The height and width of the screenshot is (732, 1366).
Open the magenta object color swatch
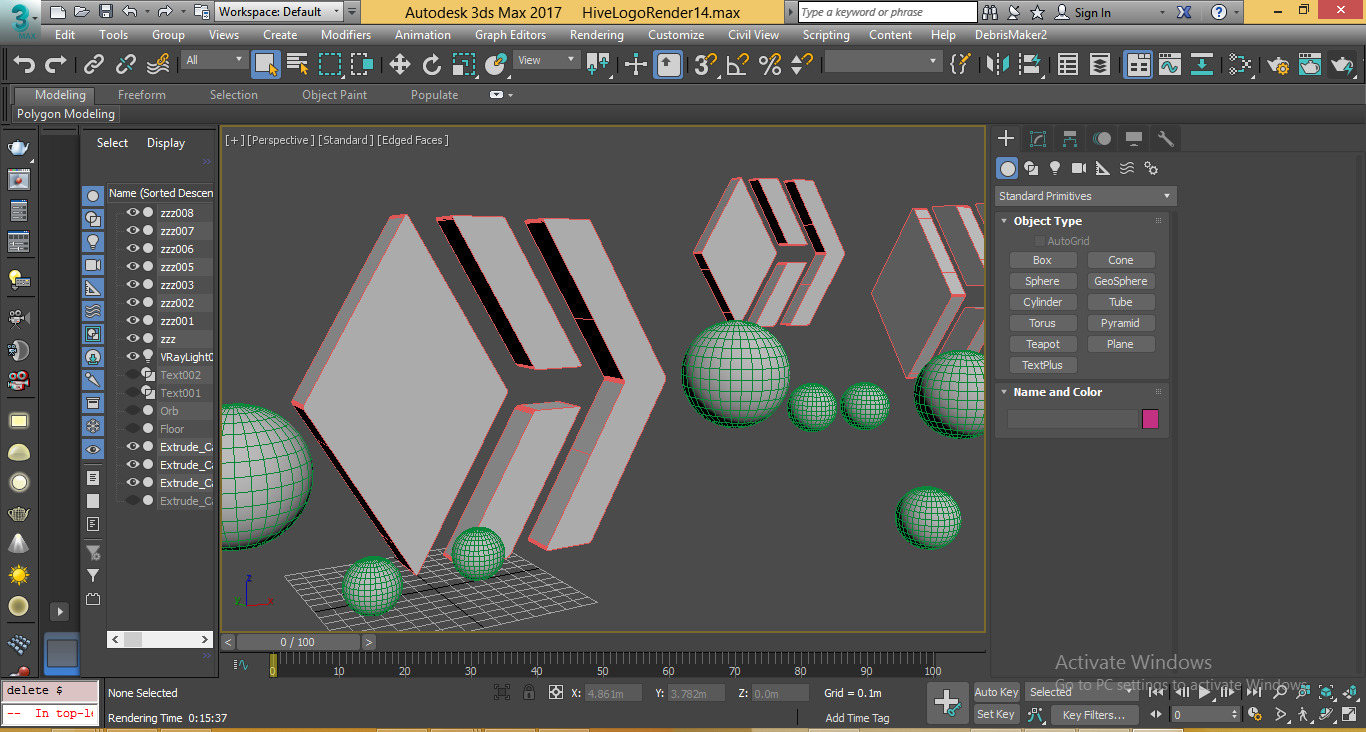point(1150,419)
